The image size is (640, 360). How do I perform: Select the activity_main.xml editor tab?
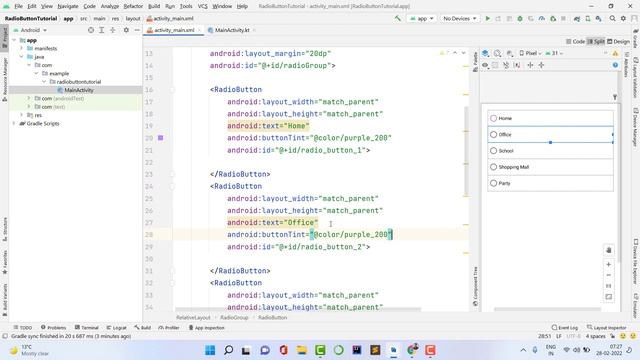click(174, 30)
